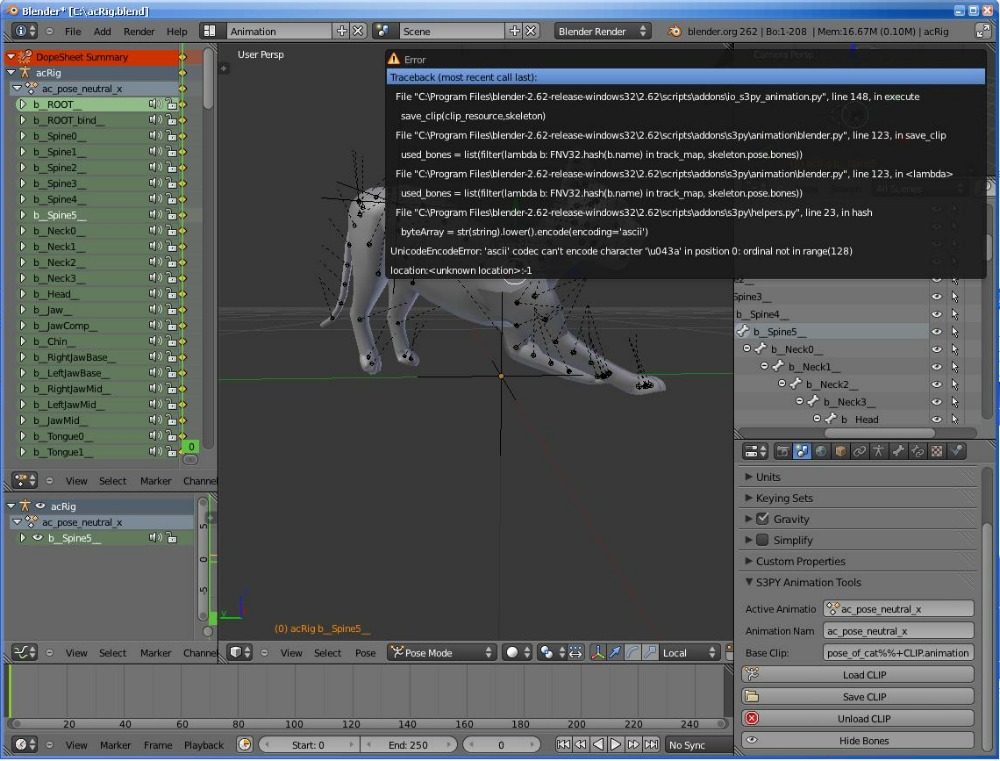
Task: Toggle visibility eye of b__Spine5__ in outliner
Action: (936, 332)
